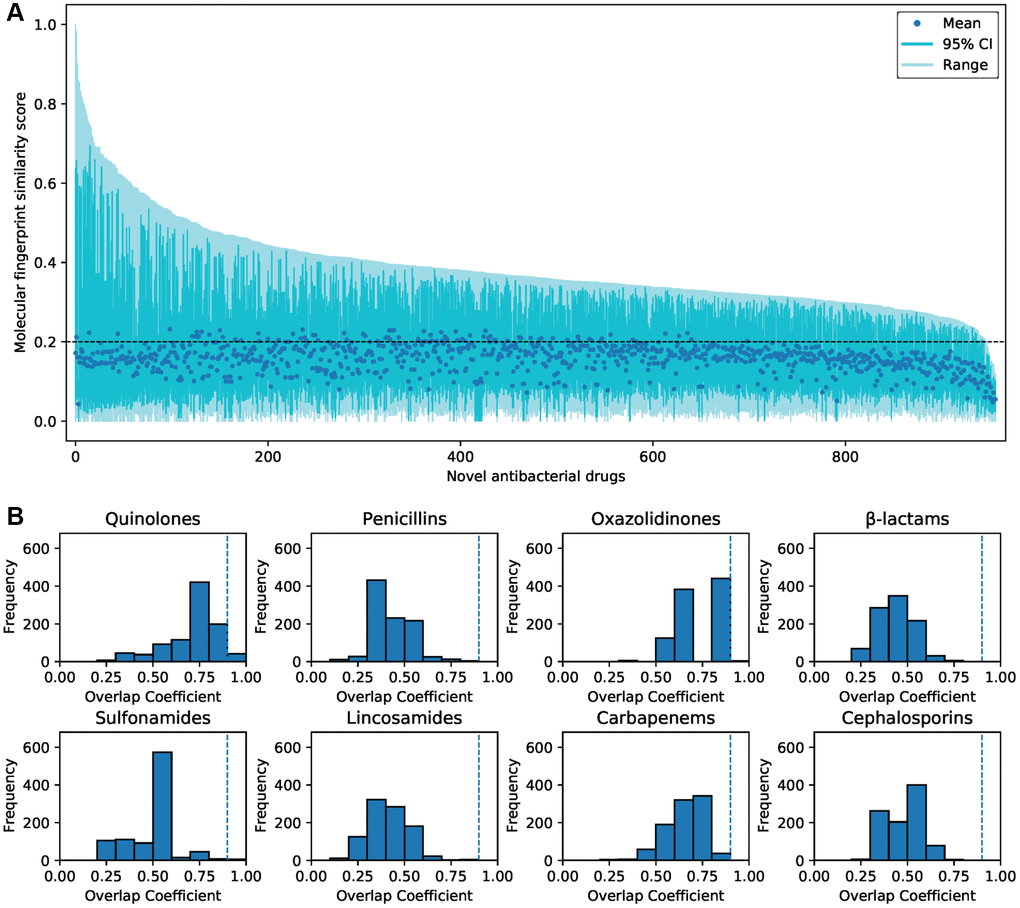Click the tallest bar in Quinolones histogram
Image resolution: width=1020 pixels, height=908 pixels.
tap(199, 622)
